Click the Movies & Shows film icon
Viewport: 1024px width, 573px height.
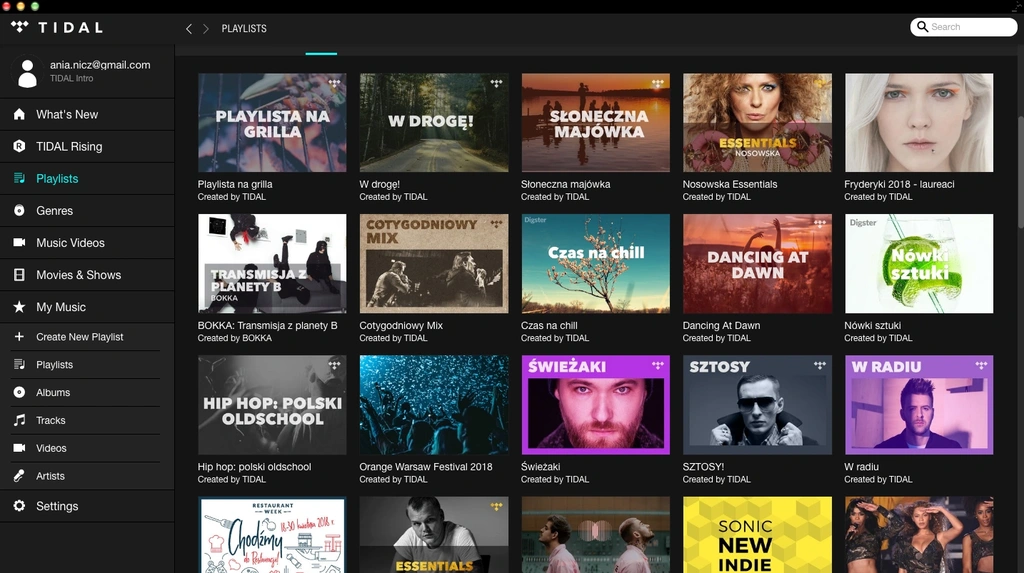click(x=19, y=274)
